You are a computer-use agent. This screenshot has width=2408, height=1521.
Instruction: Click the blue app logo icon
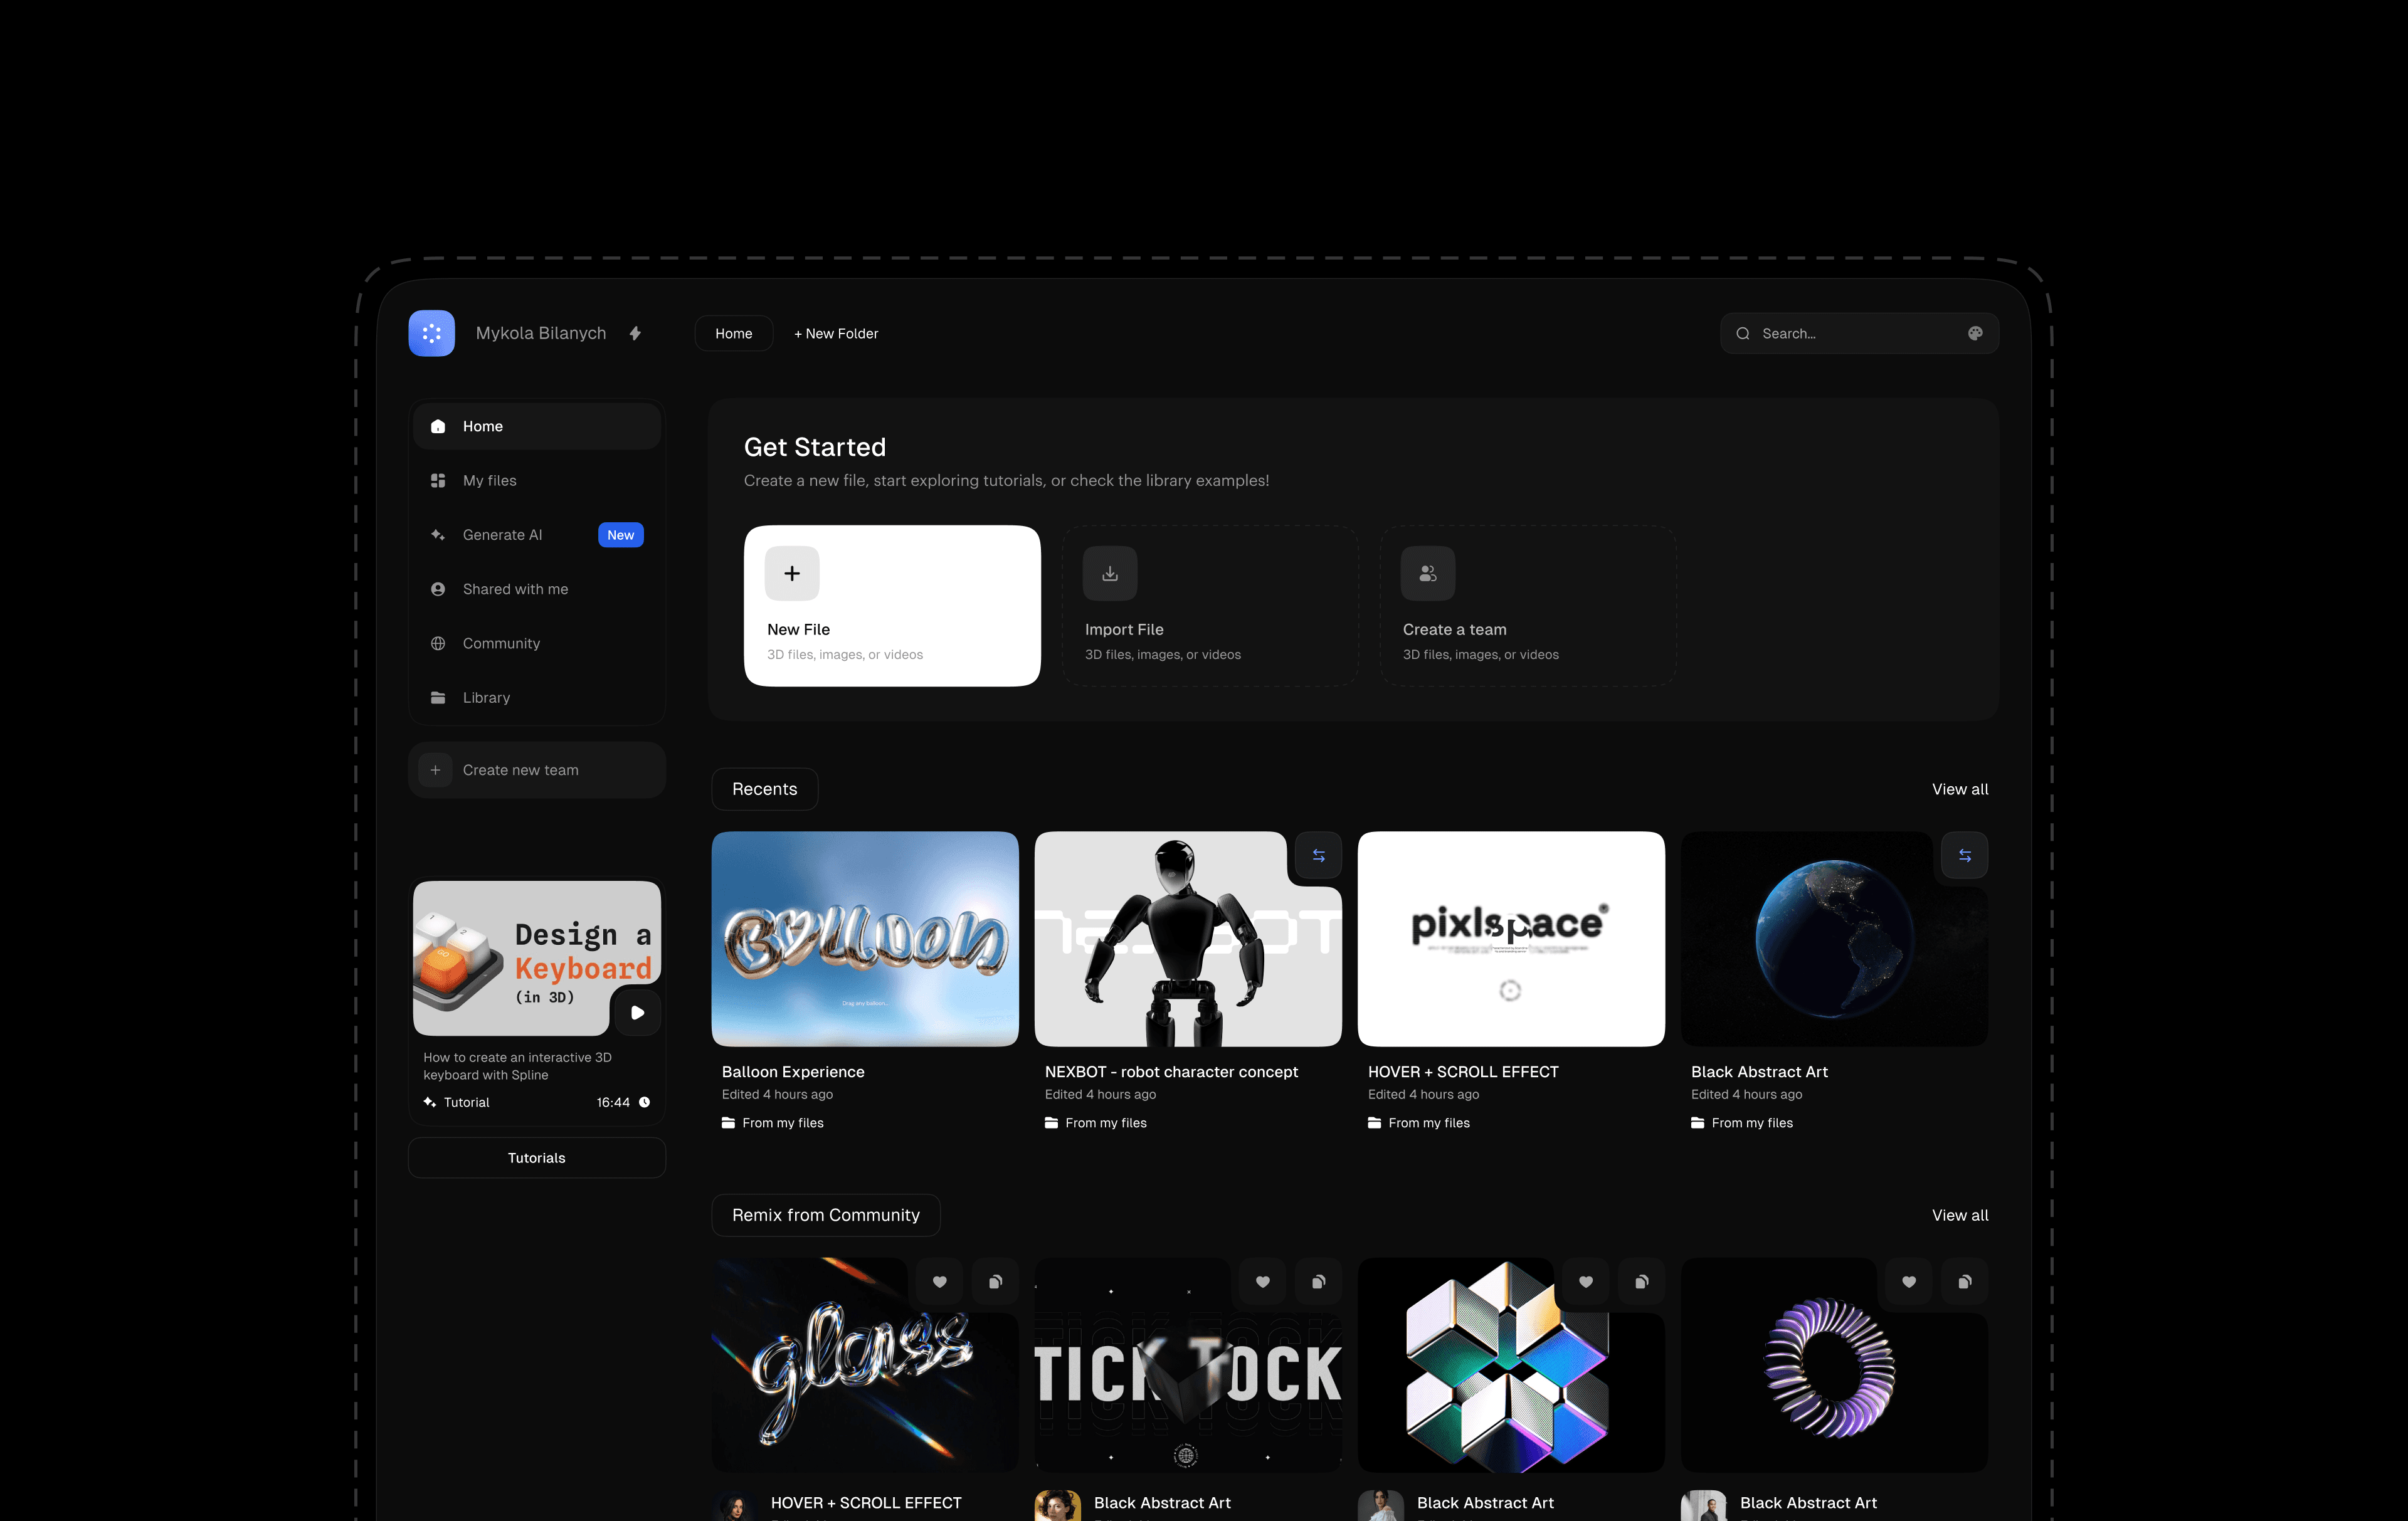[431, 333]
